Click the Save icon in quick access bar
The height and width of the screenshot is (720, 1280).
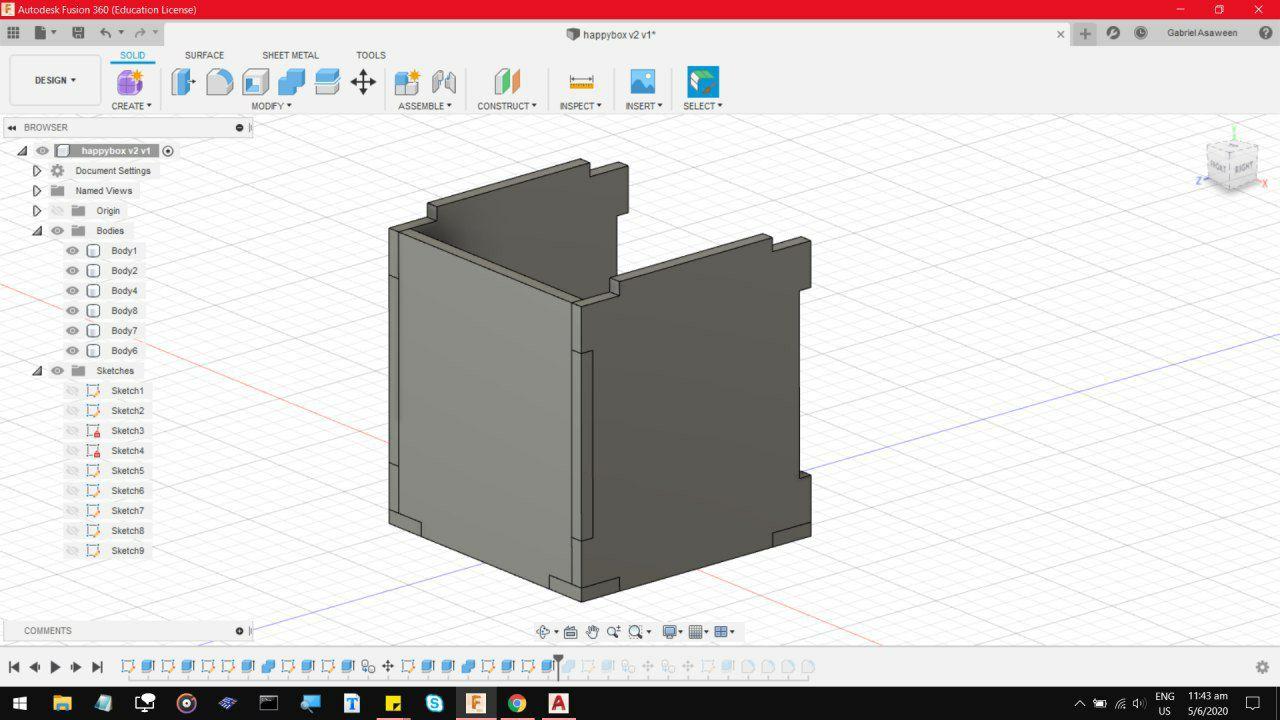click(78, 33)
